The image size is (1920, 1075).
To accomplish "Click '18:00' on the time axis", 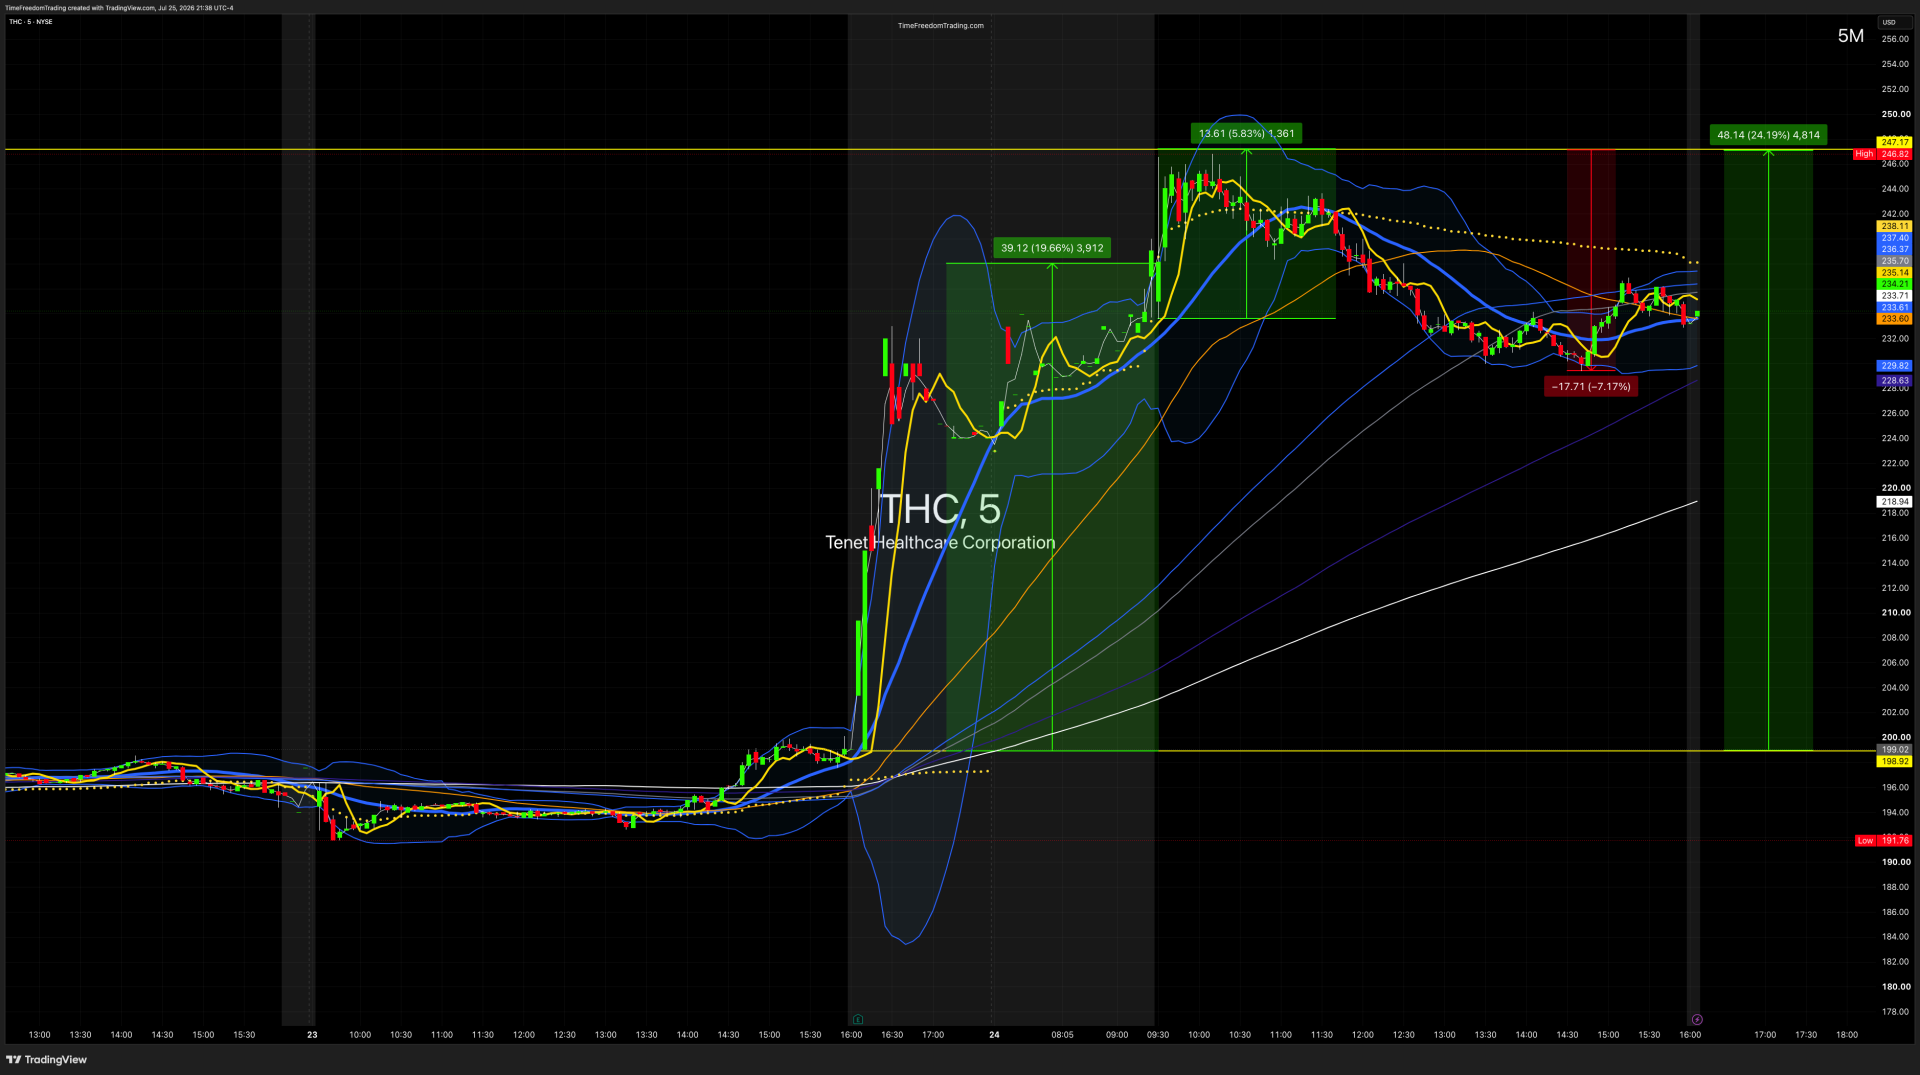I will (1847, 1035).
